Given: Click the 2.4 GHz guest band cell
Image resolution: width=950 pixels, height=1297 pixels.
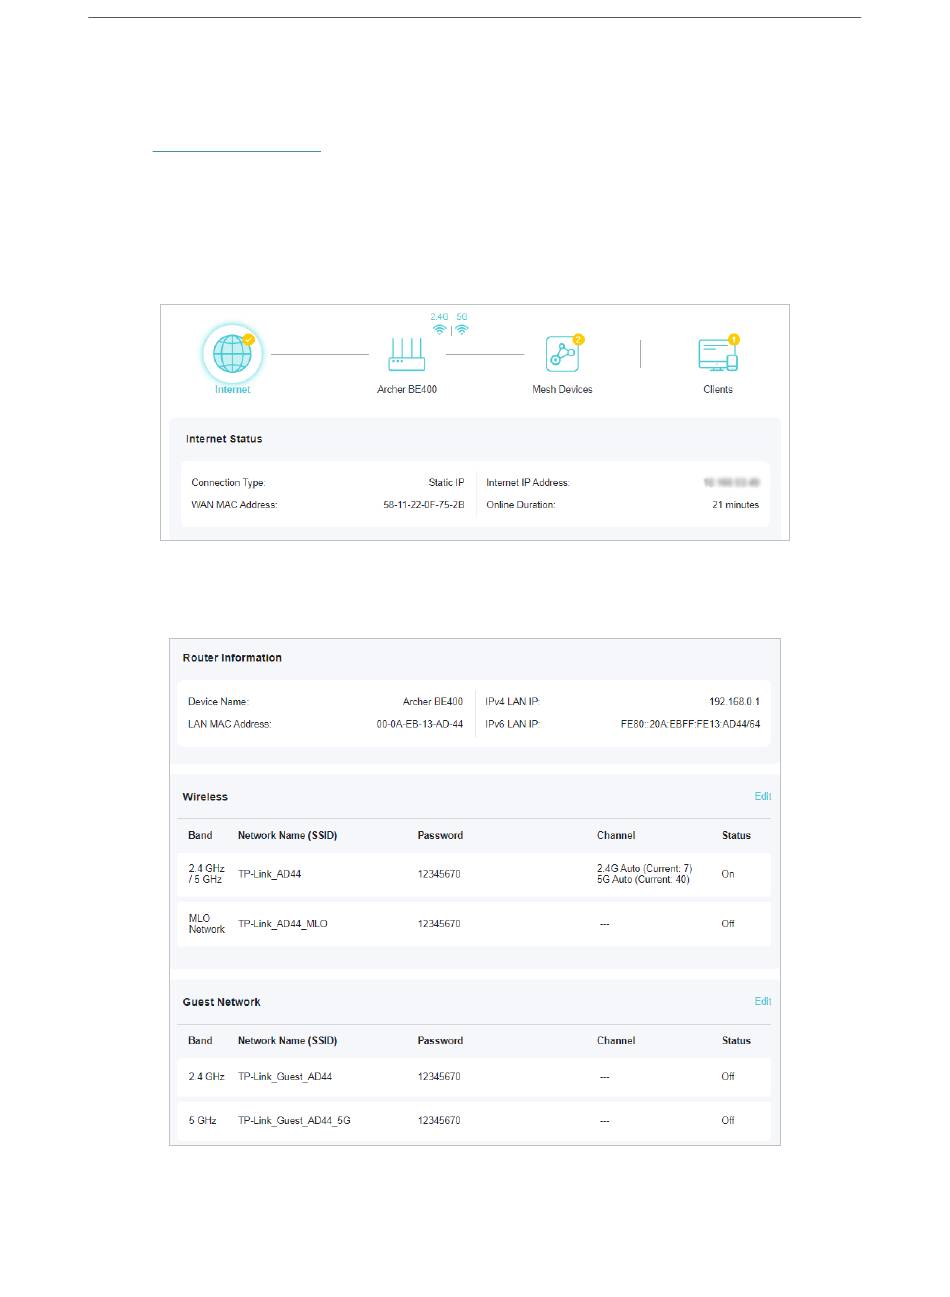Looking at the screenshot, I should [207, 1077].
